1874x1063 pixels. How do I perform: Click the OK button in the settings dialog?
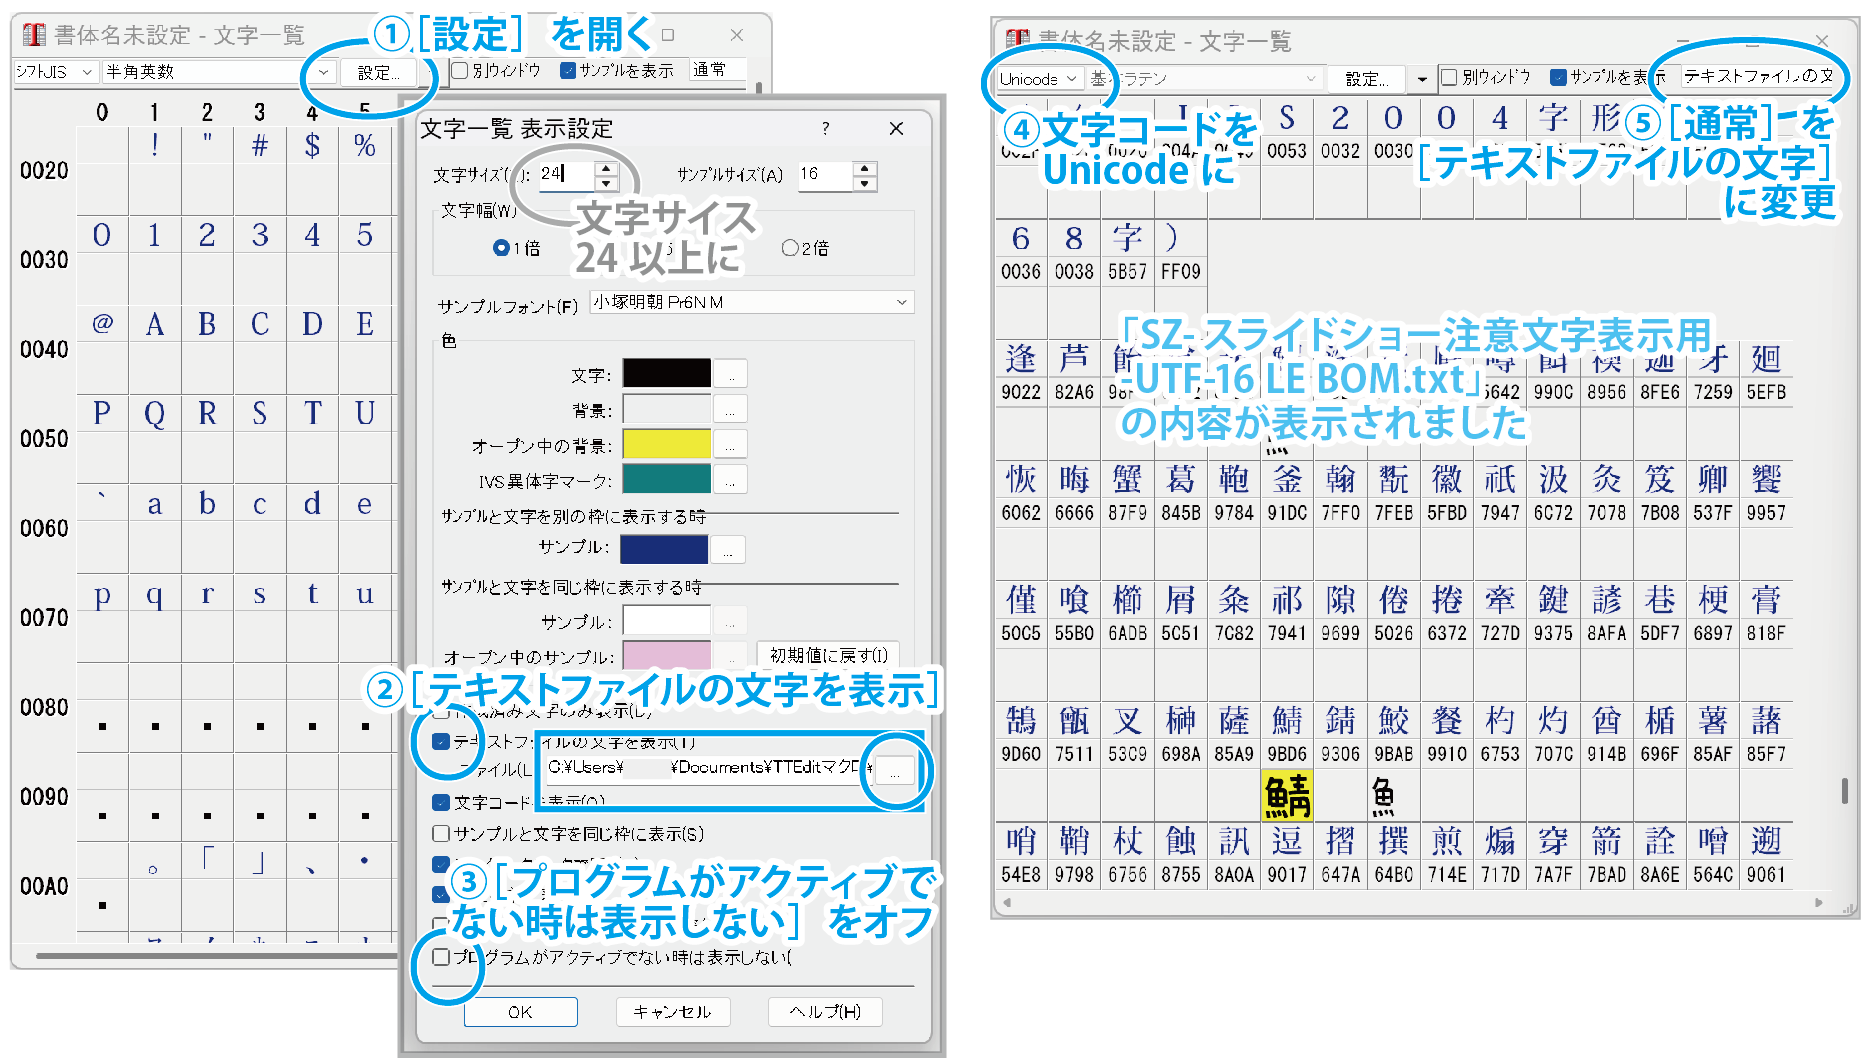coord(520,1011)
